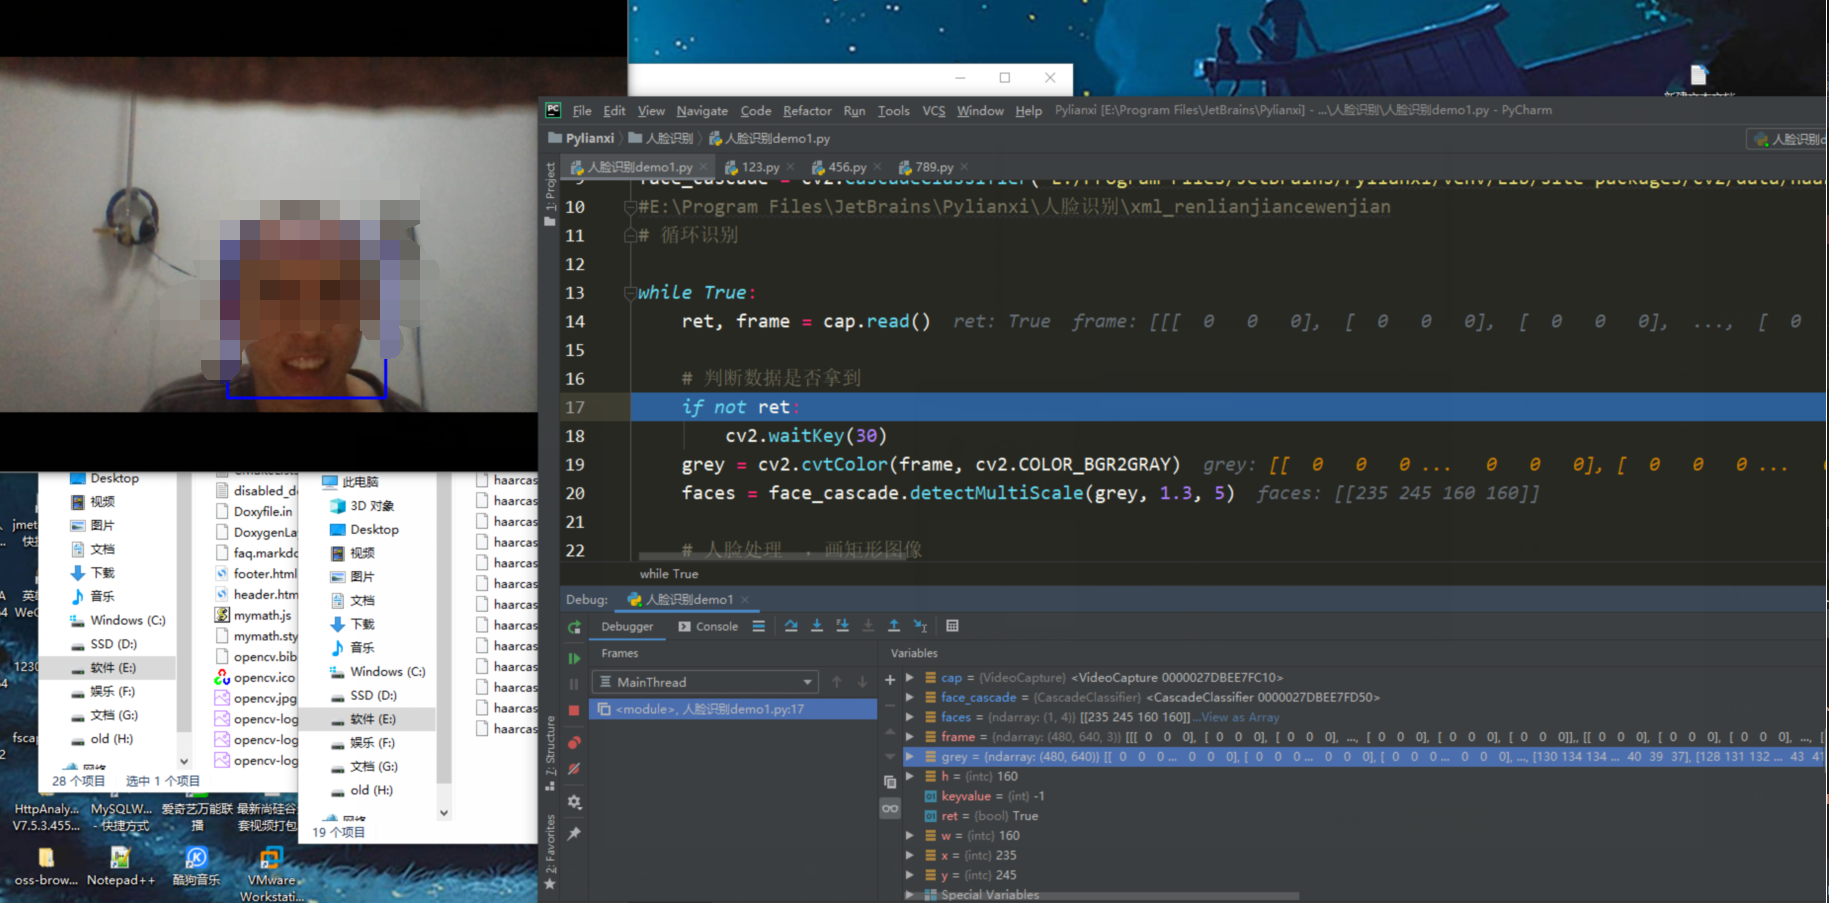
Task: Open the Refactor menu
Action: point(807,111)
